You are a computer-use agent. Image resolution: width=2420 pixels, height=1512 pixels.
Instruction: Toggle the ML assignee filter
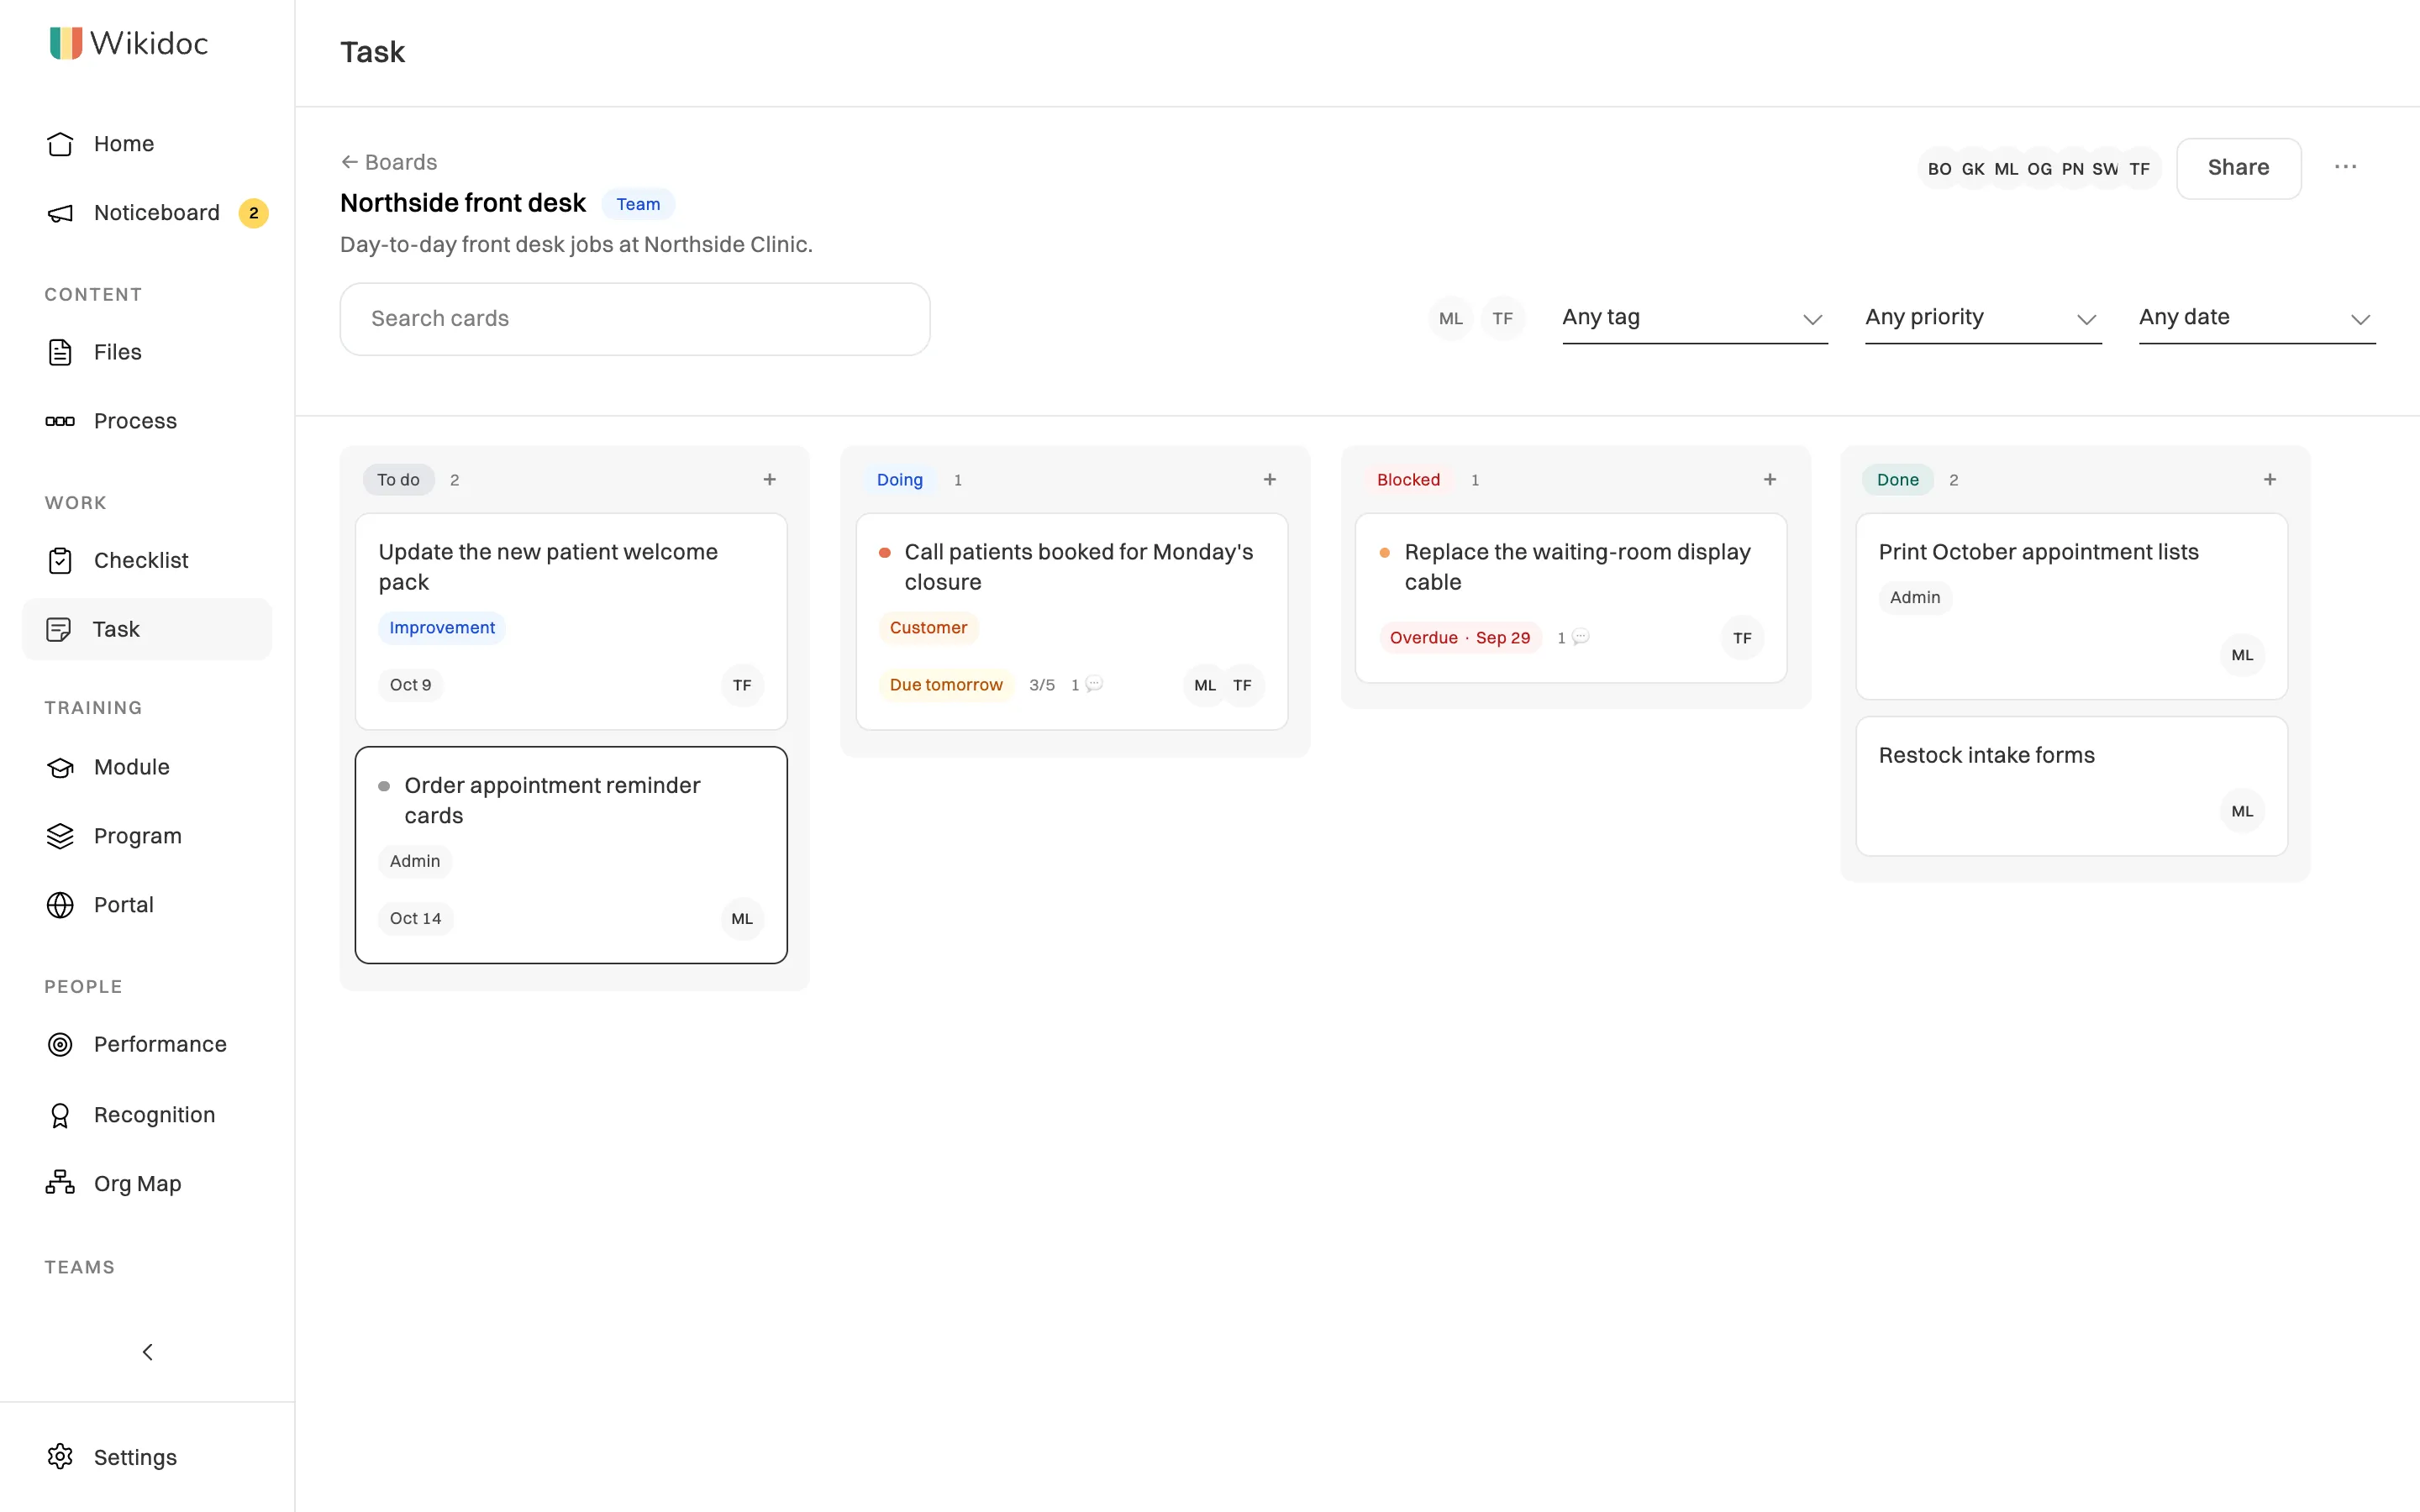[x=1450, y=318]
